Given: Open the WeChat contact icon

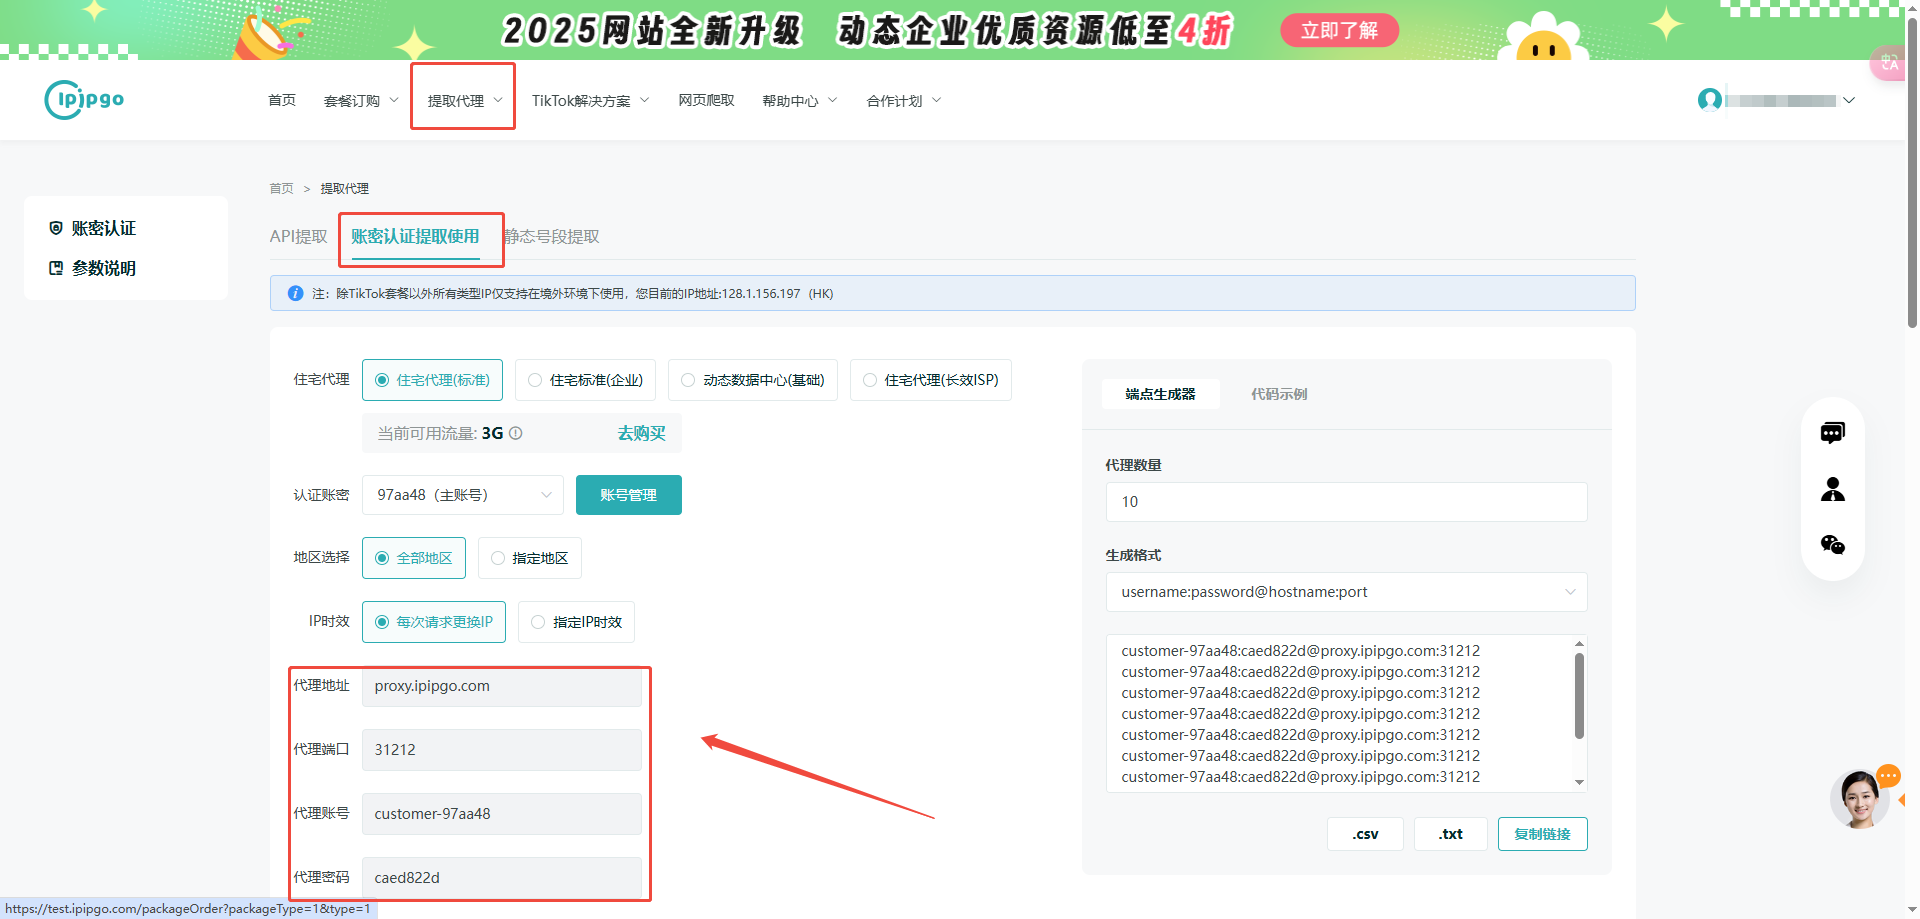Looking at the screenshot, I should [1833, 545].
